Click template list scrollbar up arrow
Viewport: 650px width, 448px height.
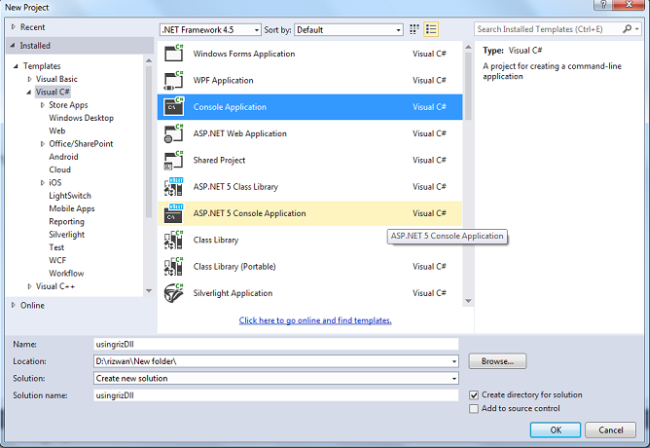pyautogui.click(x=468, y=47)
